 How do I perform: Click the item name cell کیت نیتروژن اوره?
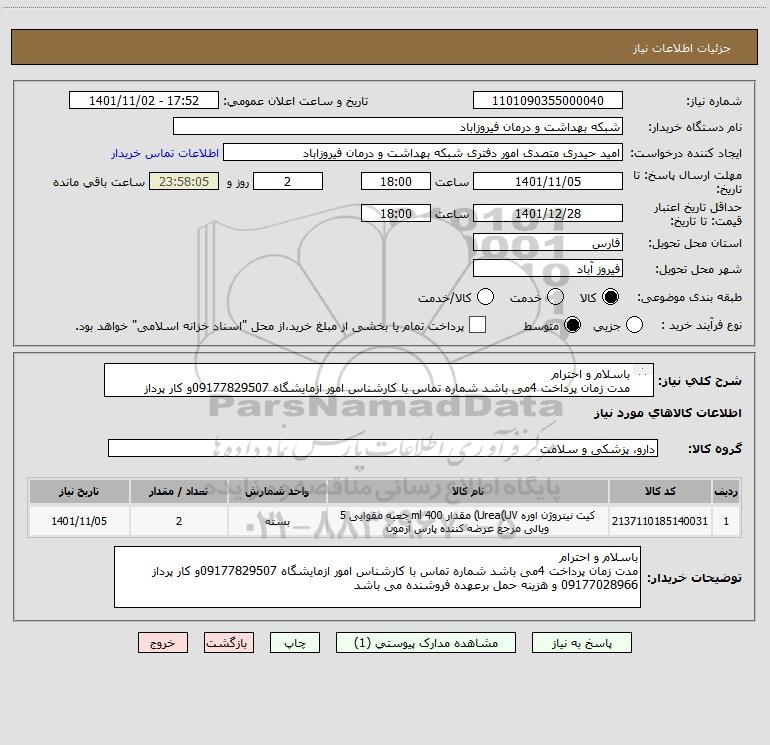pyautogui.click(x=468, y=521)
